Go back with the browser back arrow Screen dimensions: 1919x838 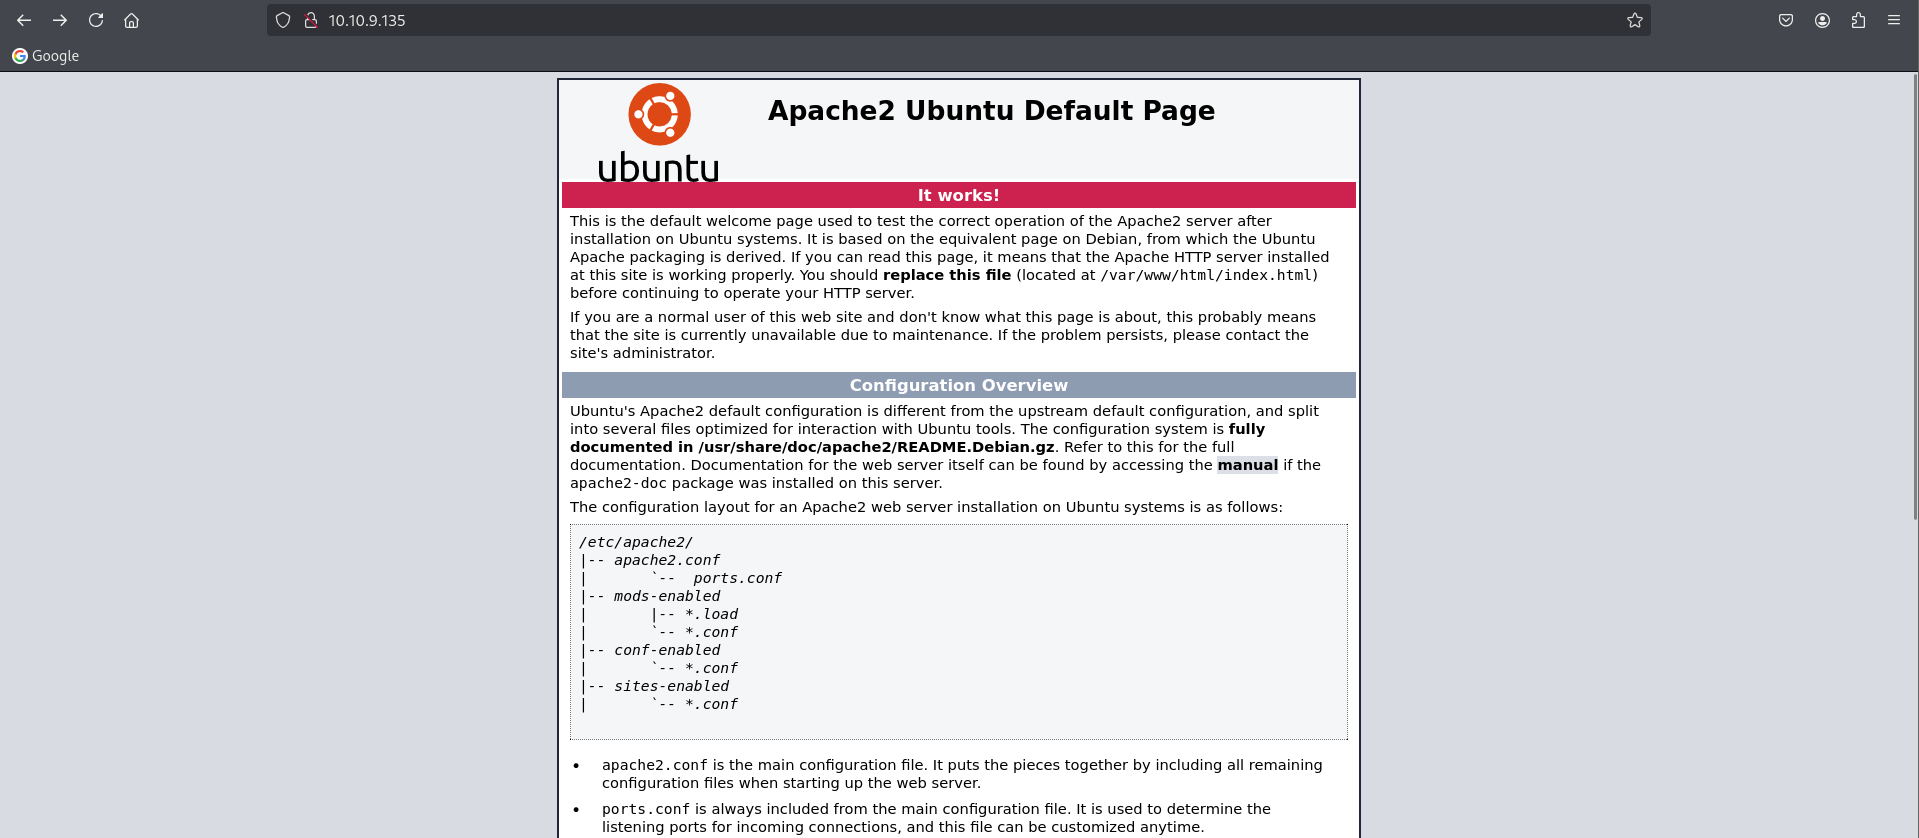pos(24,20)
